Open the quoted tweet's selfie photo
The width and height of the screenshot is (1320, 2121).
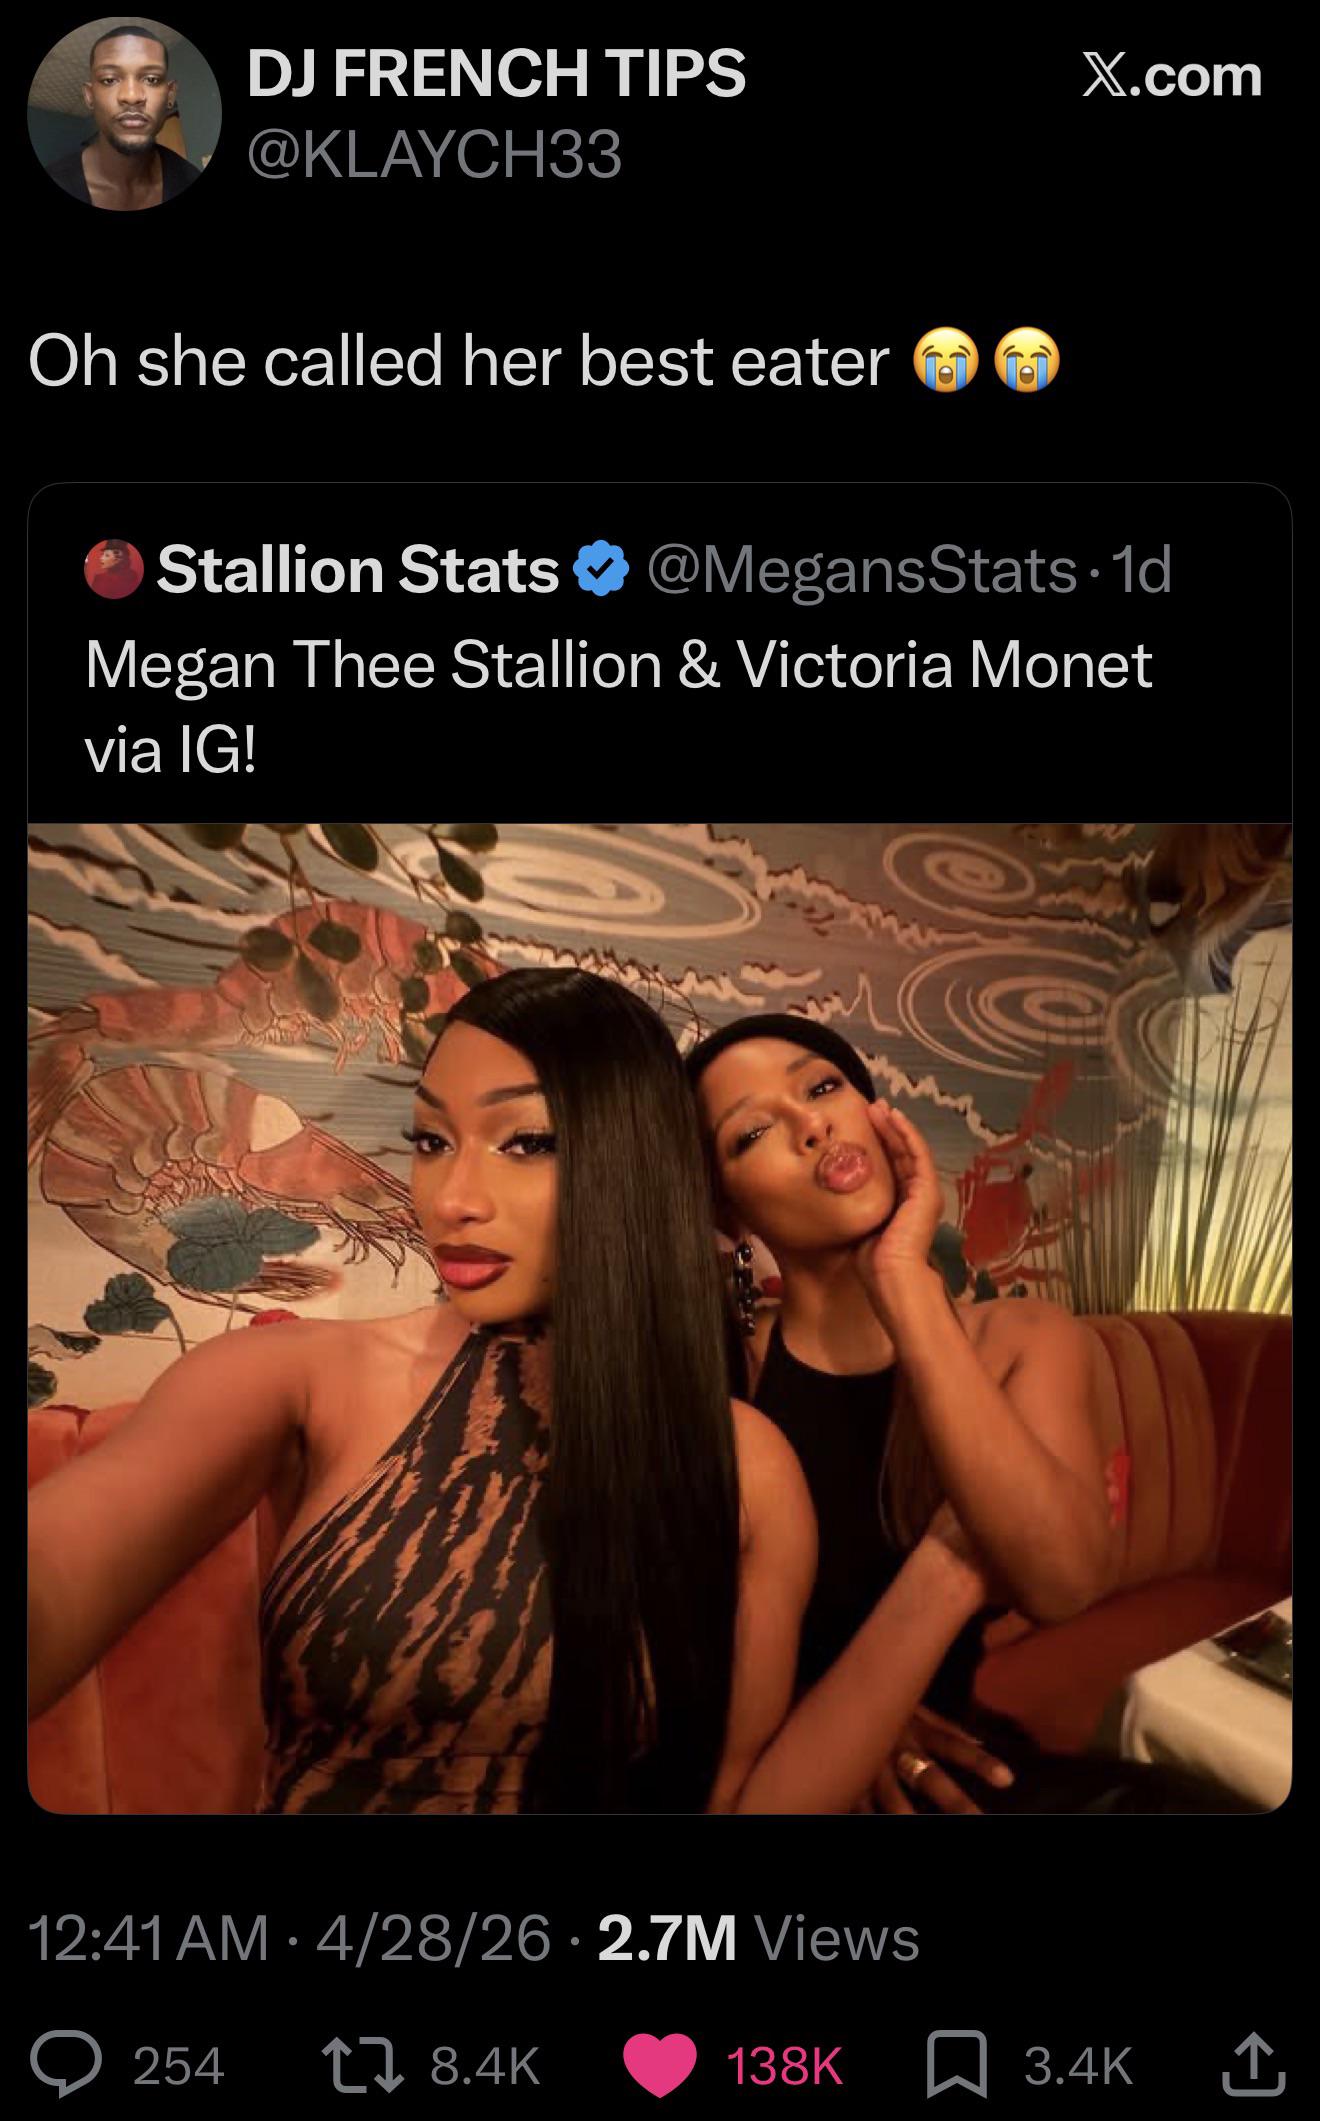pos(660,1318)
